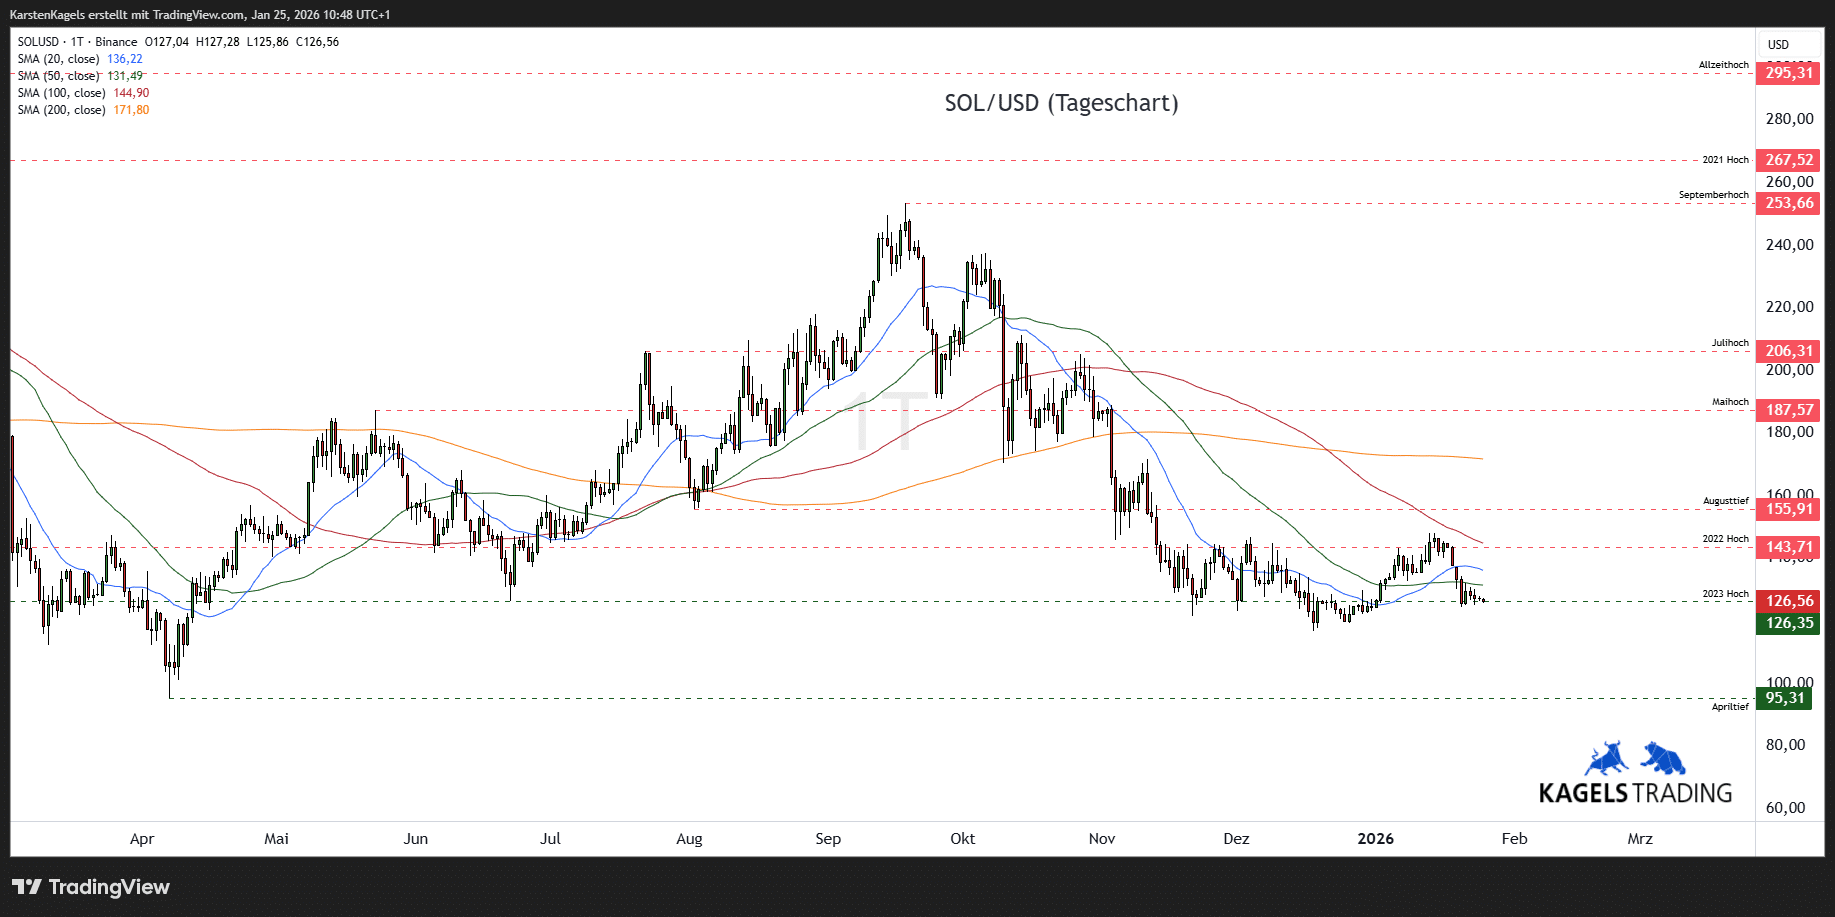Open the USD currency selector
The width and height of the screenshot is (1835, 917).
[1778, 45]
